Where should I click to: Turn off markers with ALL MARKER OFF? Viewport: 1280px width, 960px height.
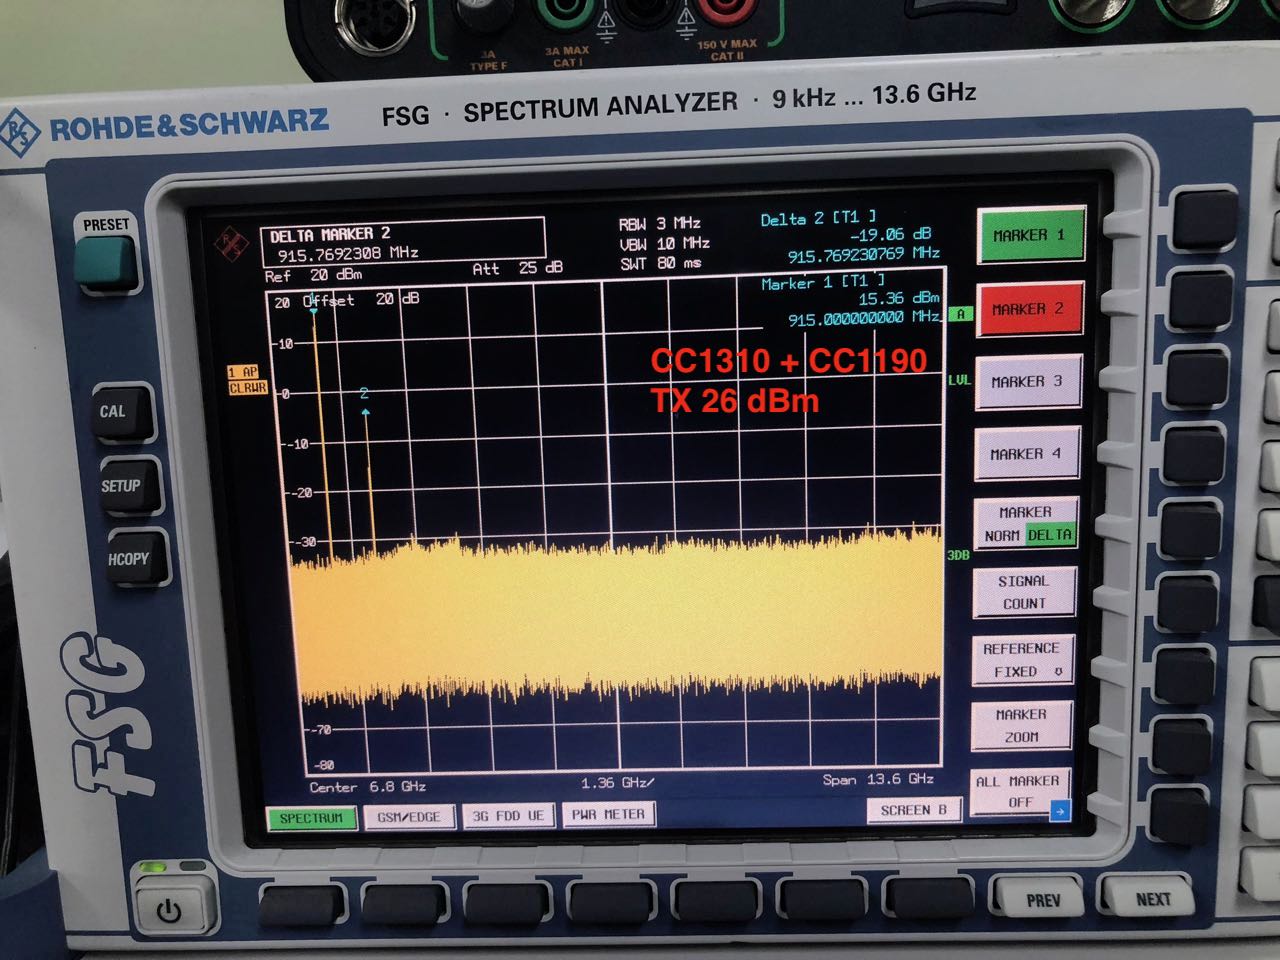pyautogui.click(x=1019, y=792)
